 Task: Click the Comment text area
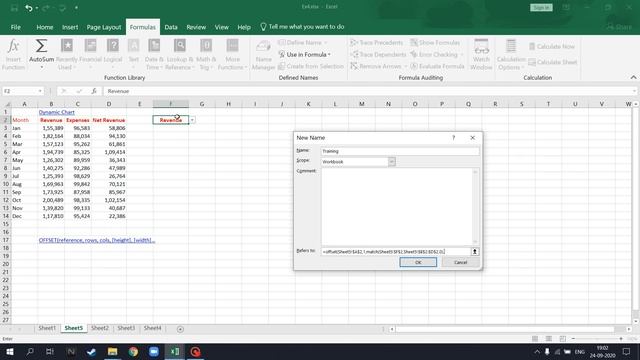pos(397,207)
